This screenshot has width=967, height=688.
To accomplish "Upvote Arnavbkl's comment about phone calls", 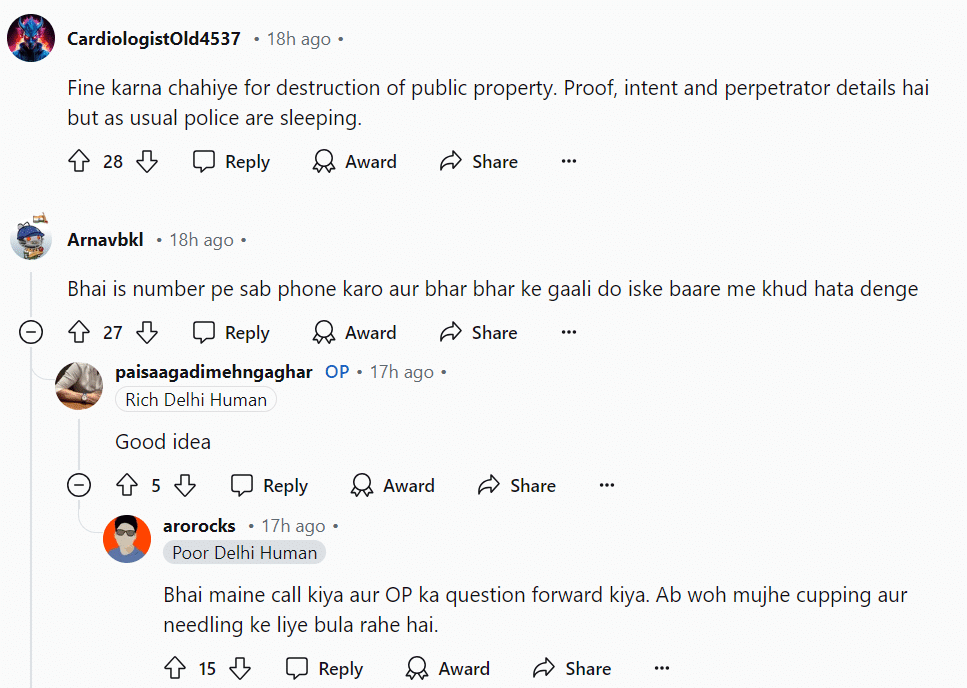I will click(x=79, y=333).
